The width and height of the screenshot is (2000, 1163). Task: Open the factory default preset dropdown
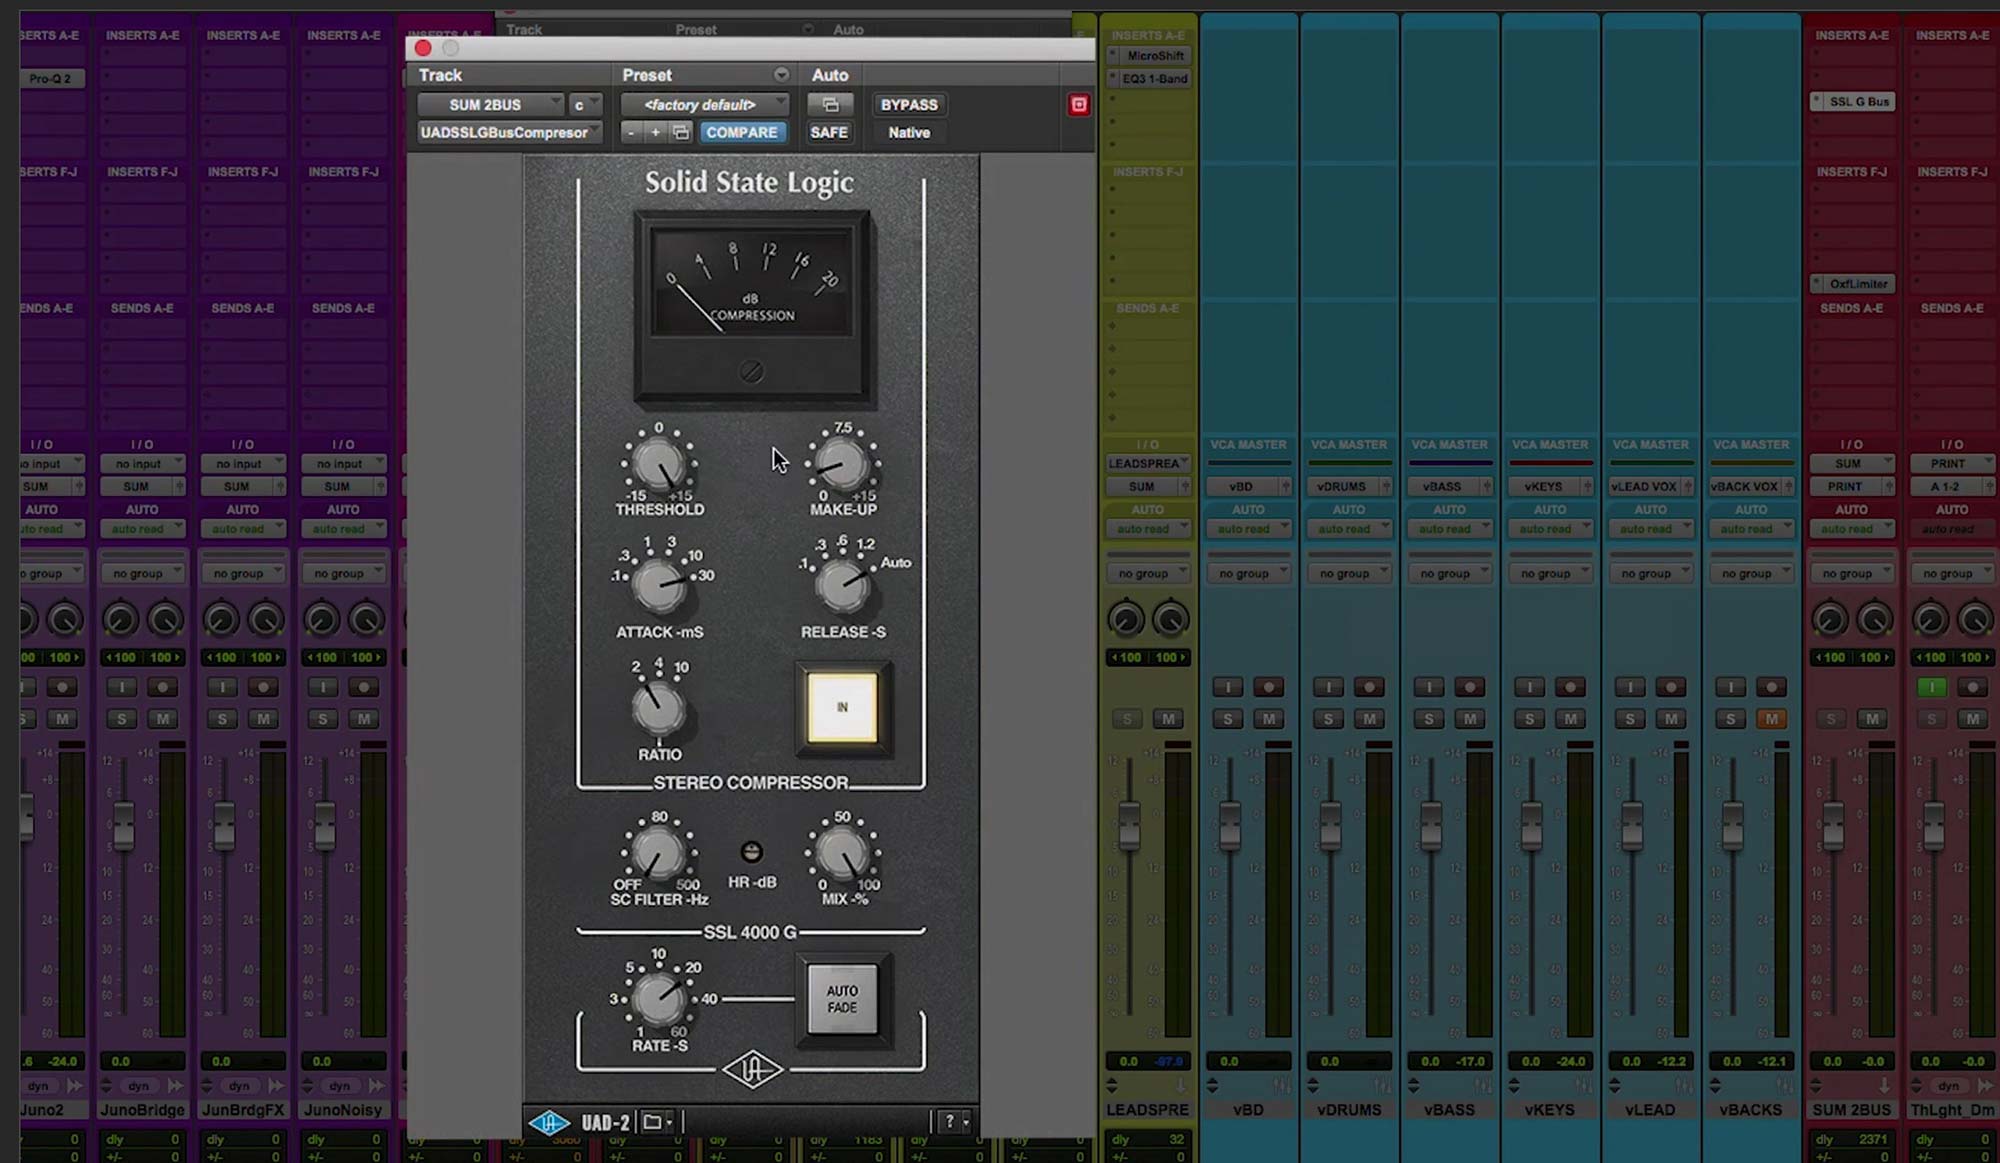pyautogui.click(x=705, y=105)
